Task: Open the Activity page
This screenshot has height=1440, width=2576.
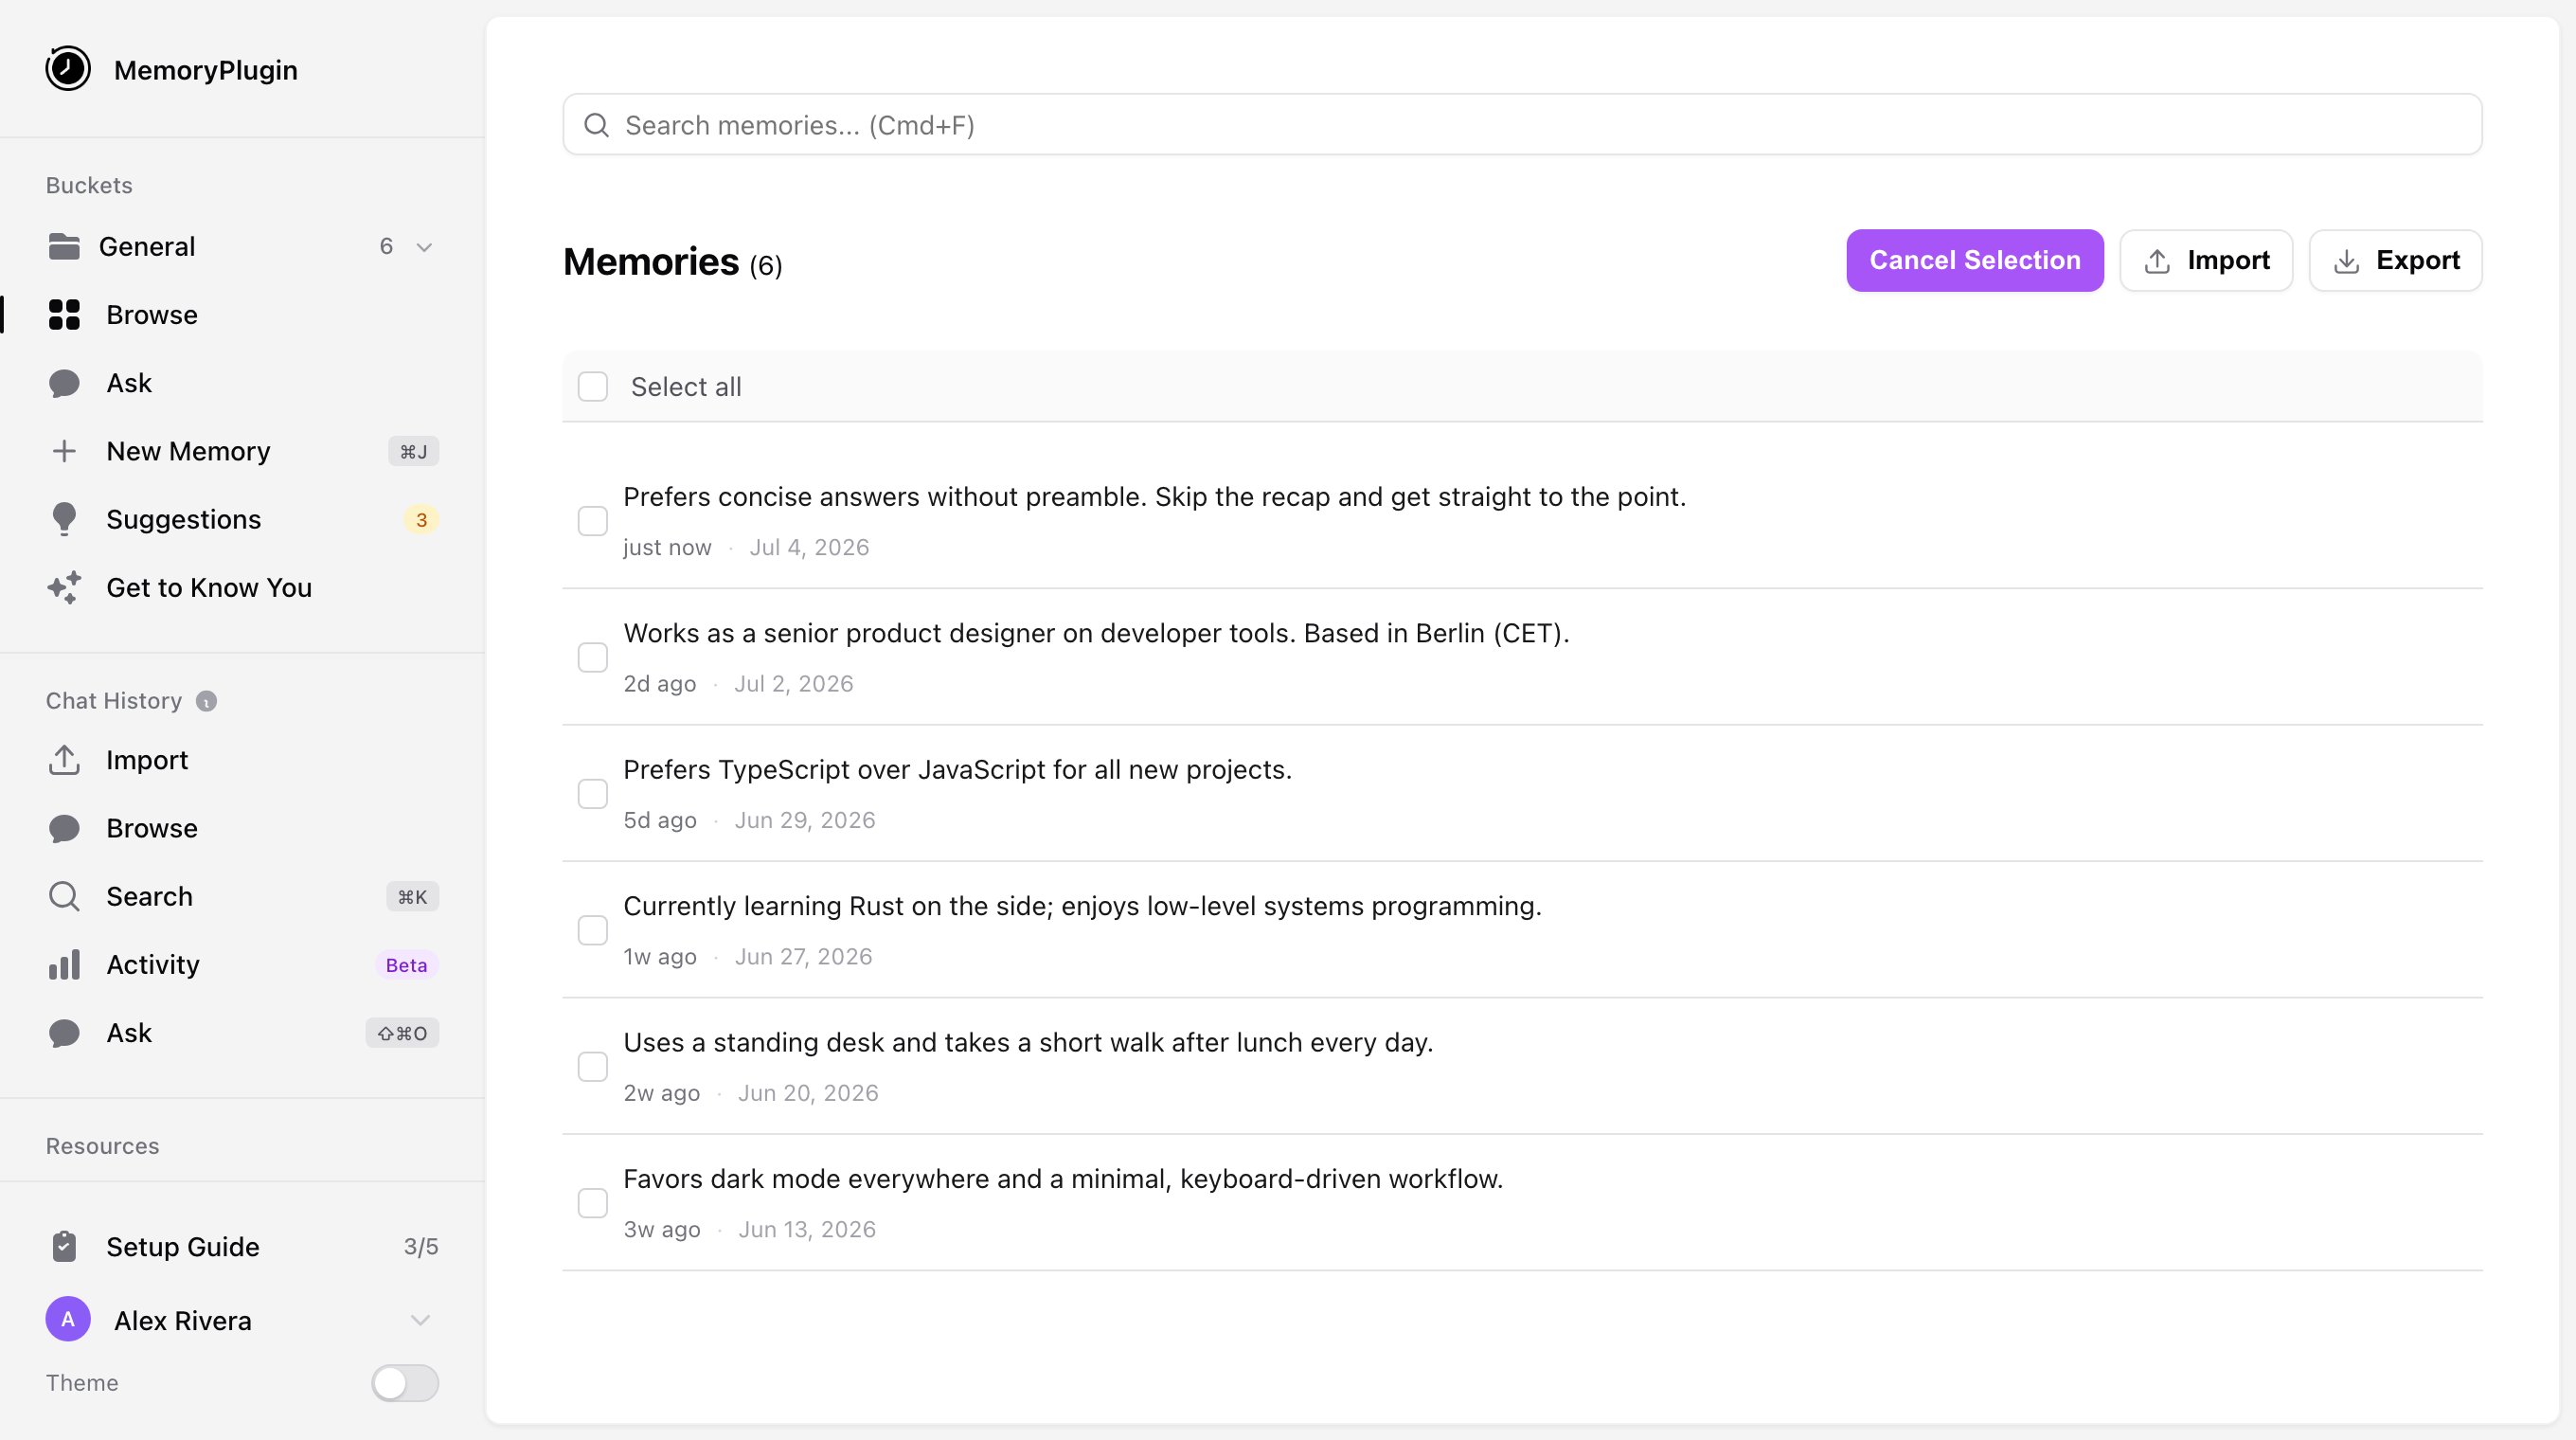Action: pos(242,965)
